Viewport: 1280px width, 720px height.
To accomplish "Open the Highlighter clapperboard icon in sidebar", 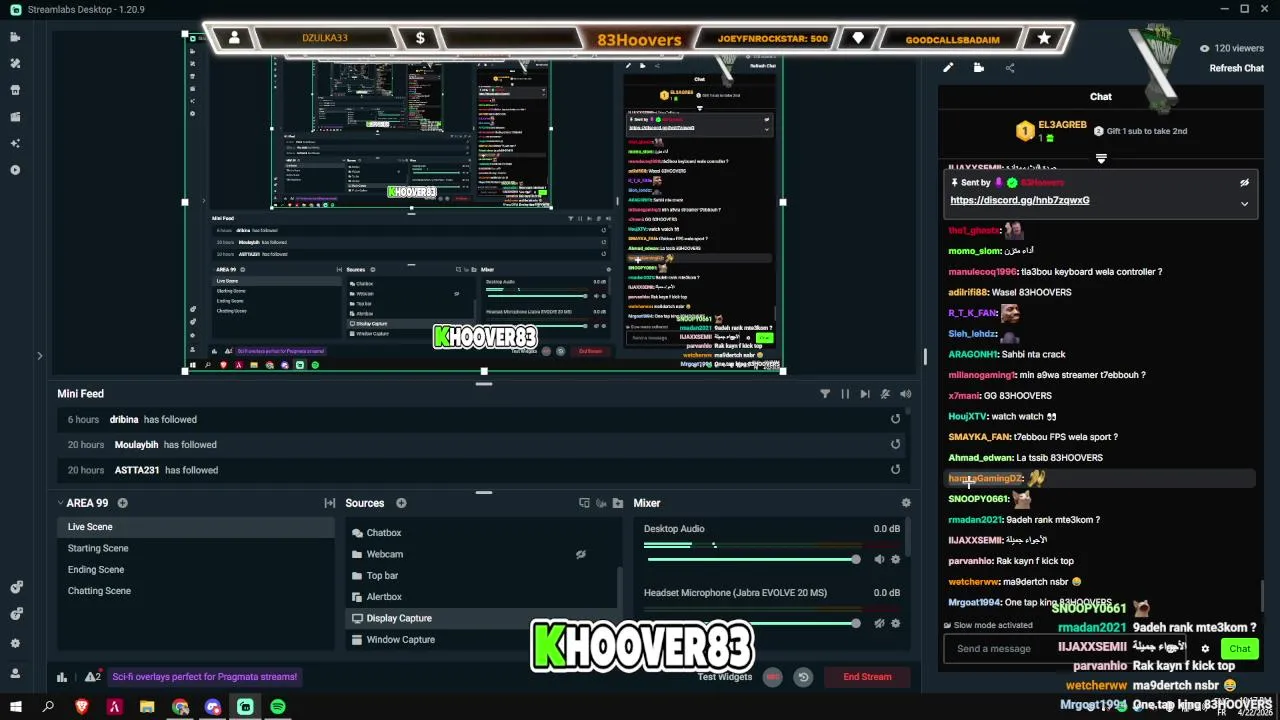I will point(15,116).
